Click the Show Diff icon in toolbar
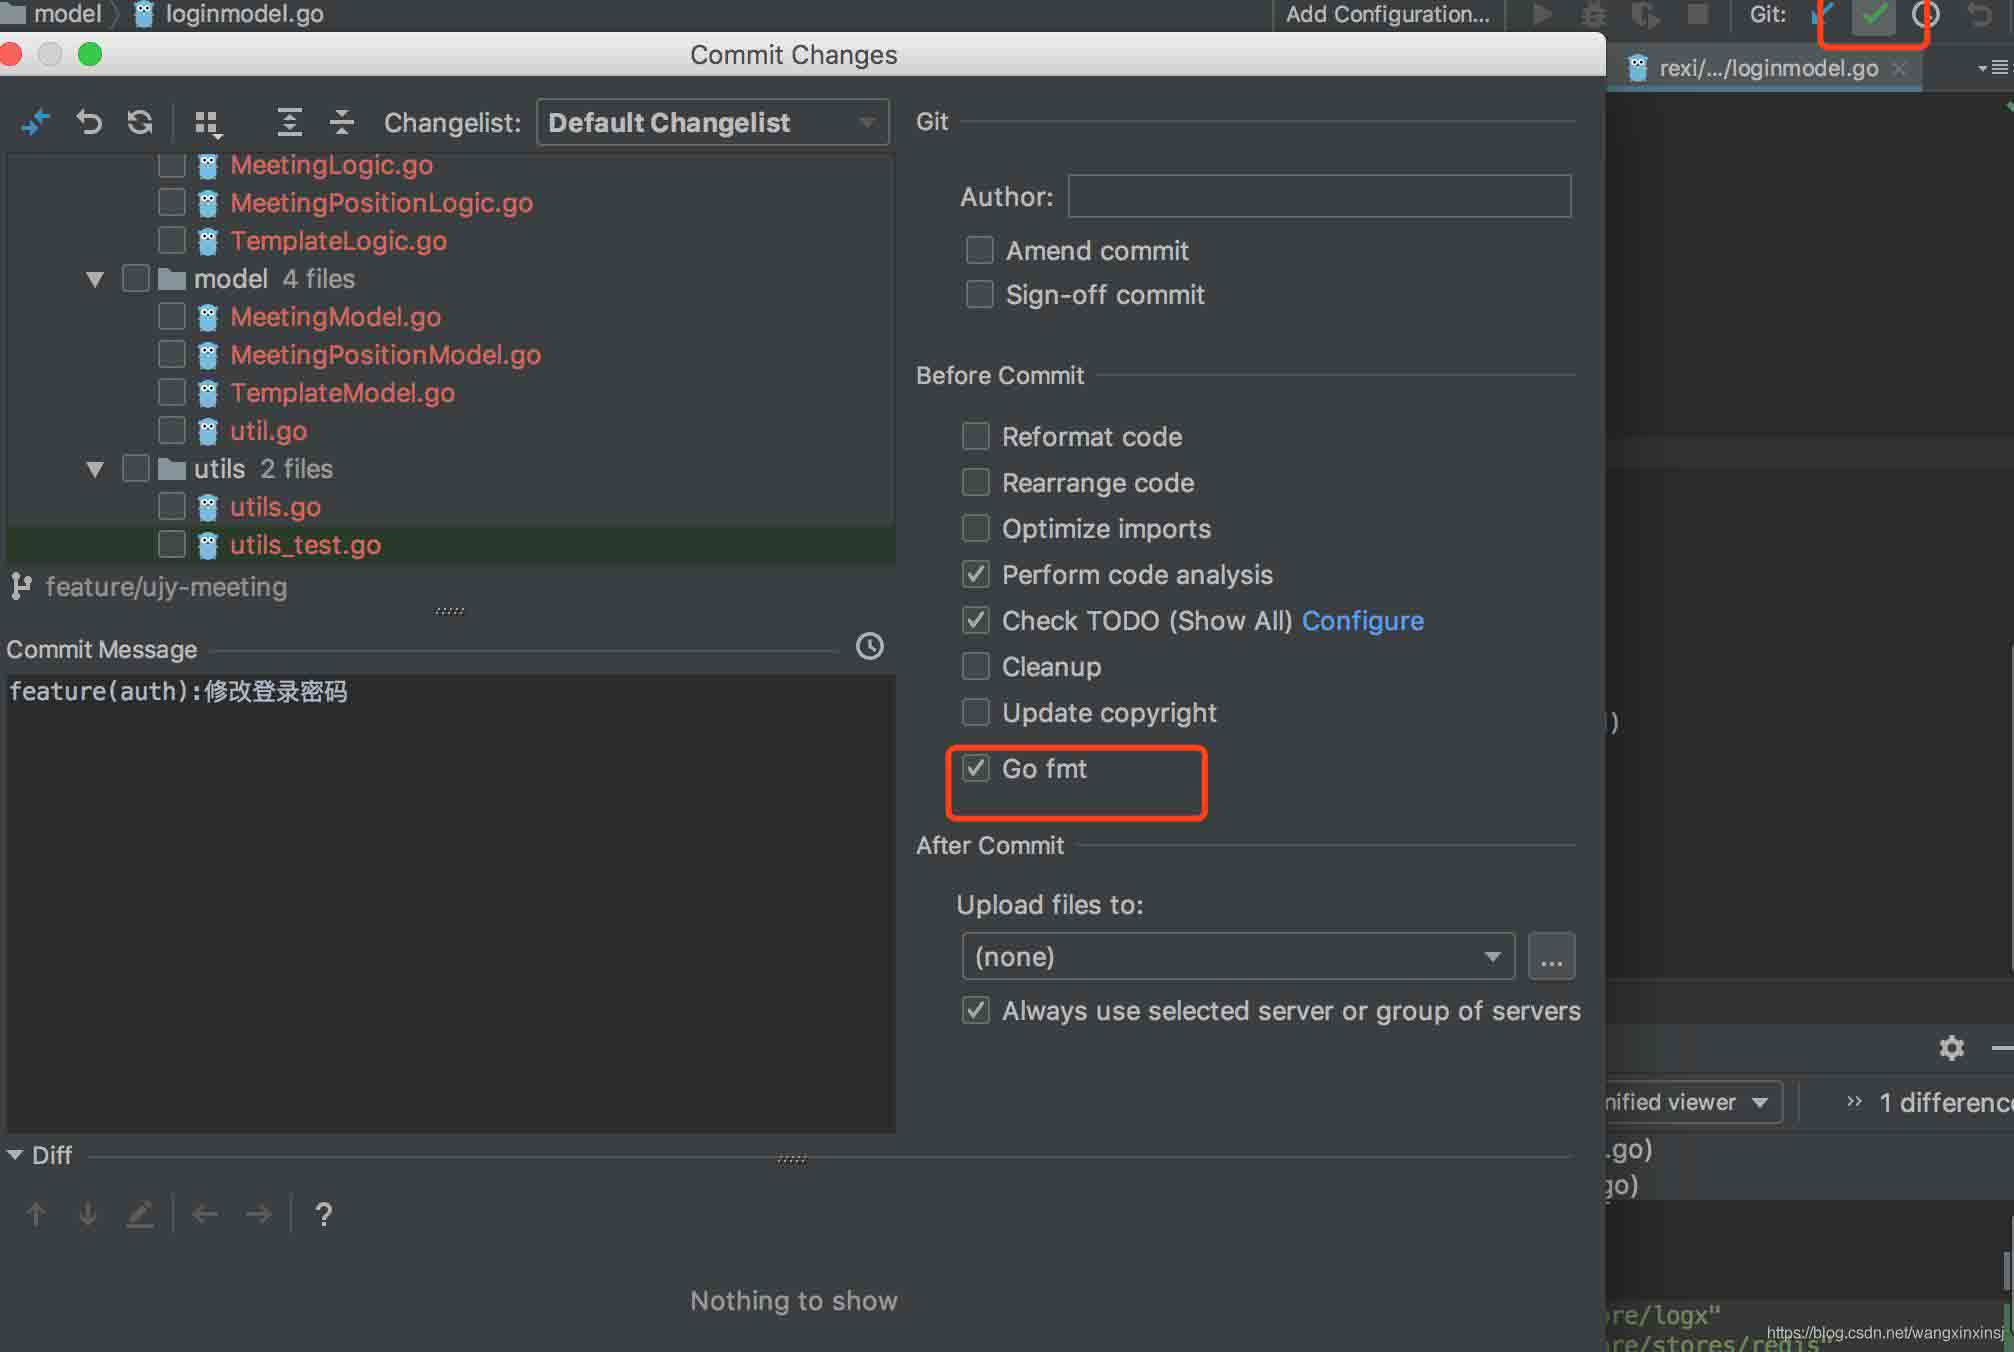Viewport: 2014px width, 1352px height. pos(36,122)
